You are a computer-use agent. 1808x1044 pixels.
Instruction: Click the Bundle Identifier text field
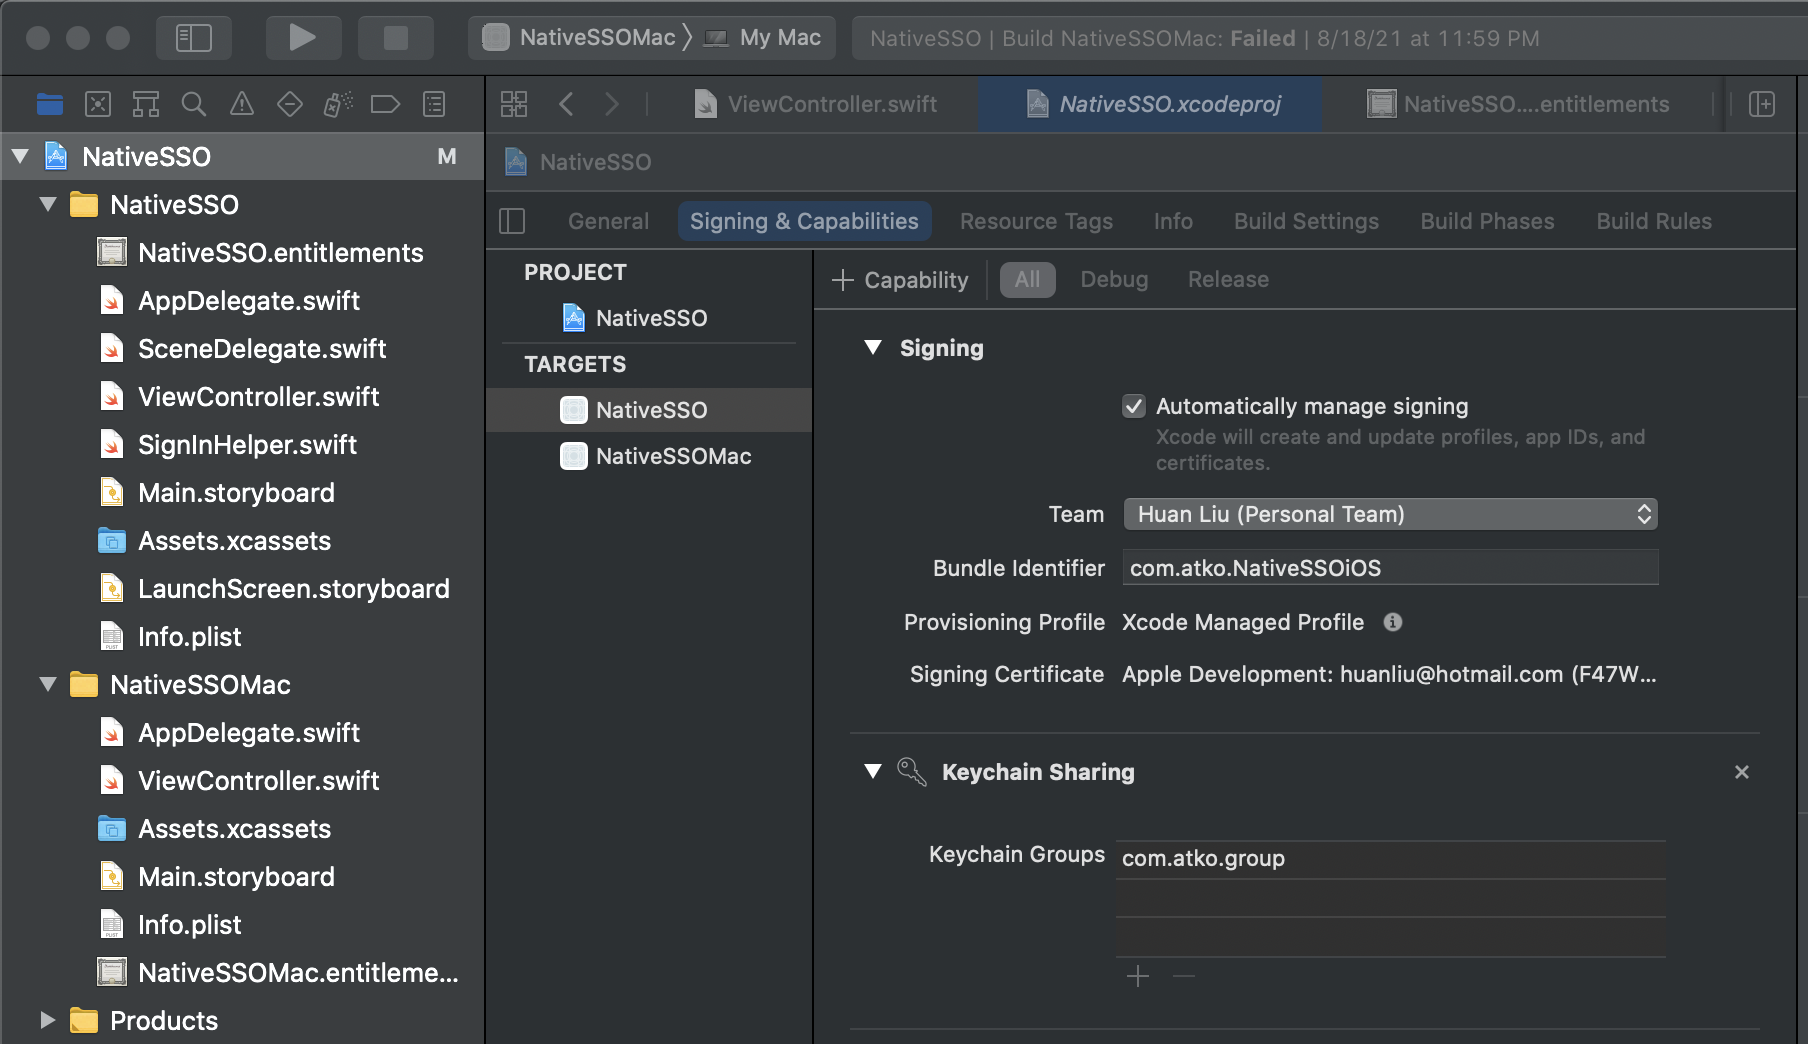click(x=1390, y=568)
